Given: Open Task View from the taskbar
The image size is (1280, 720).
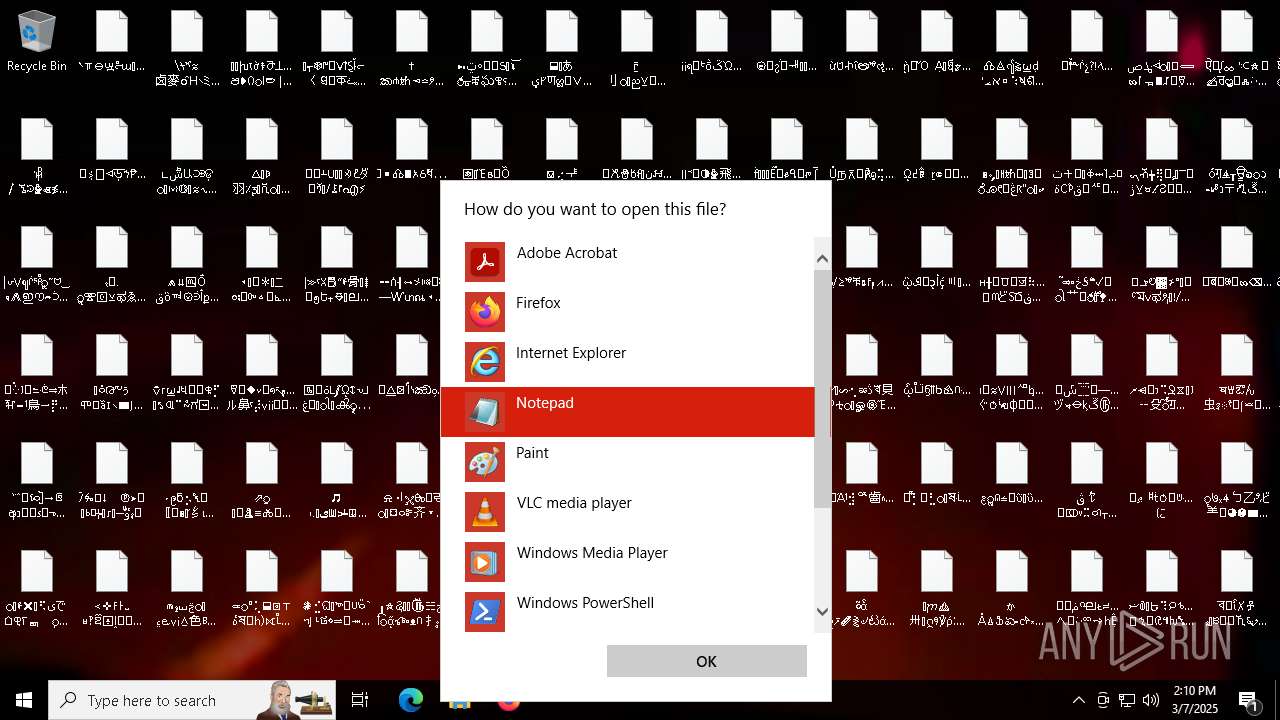Looking at the screenshot, I should click(x=360, y=700).
